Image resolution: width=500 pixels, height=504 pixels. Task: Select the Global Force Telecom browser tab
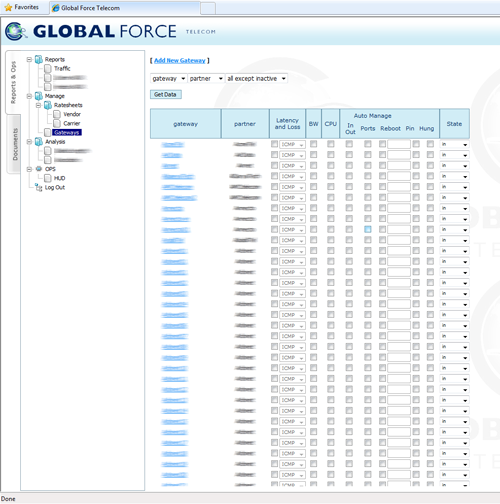tap(125, 8)
